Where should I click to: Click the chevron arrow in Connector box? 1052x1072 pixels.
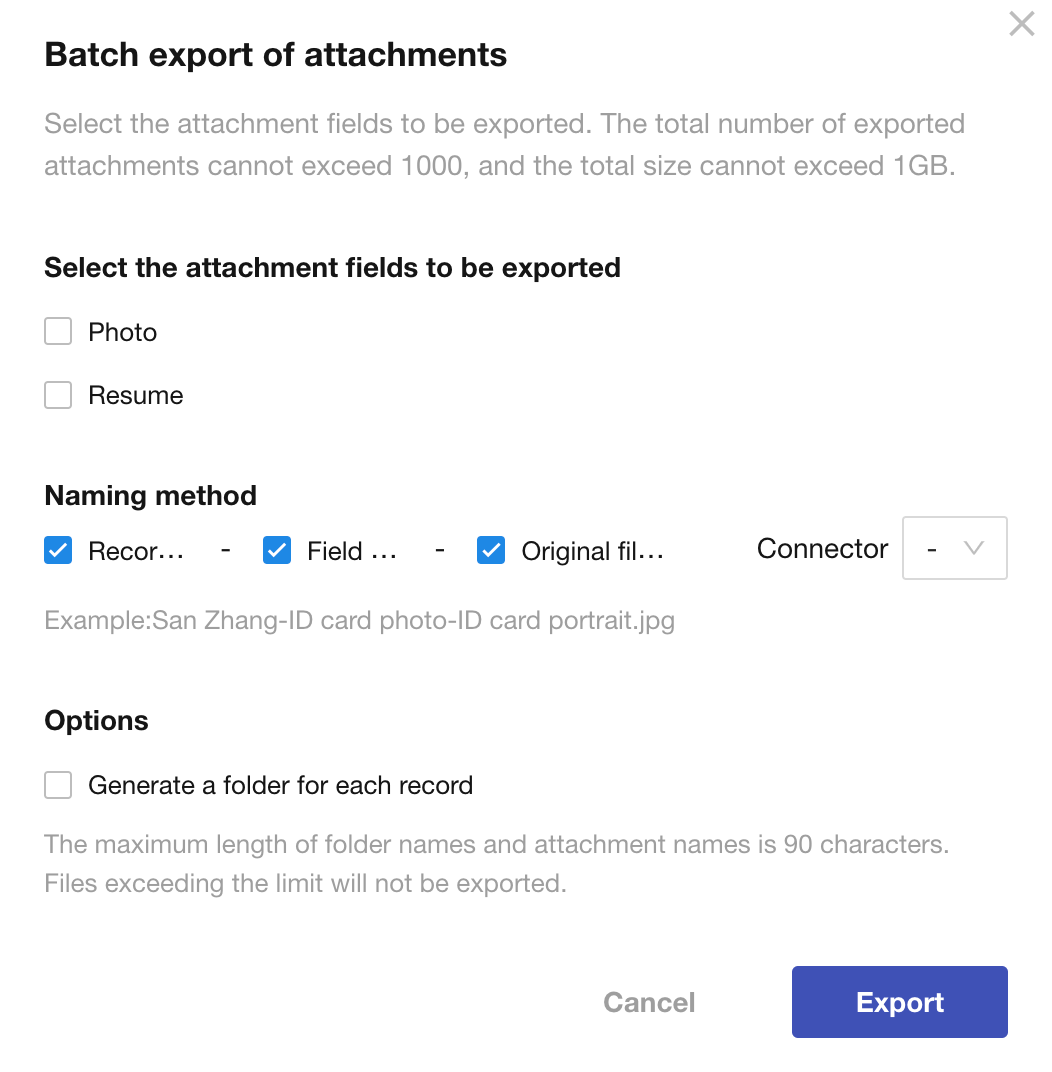pyautogui.click(x=973, y=548)
